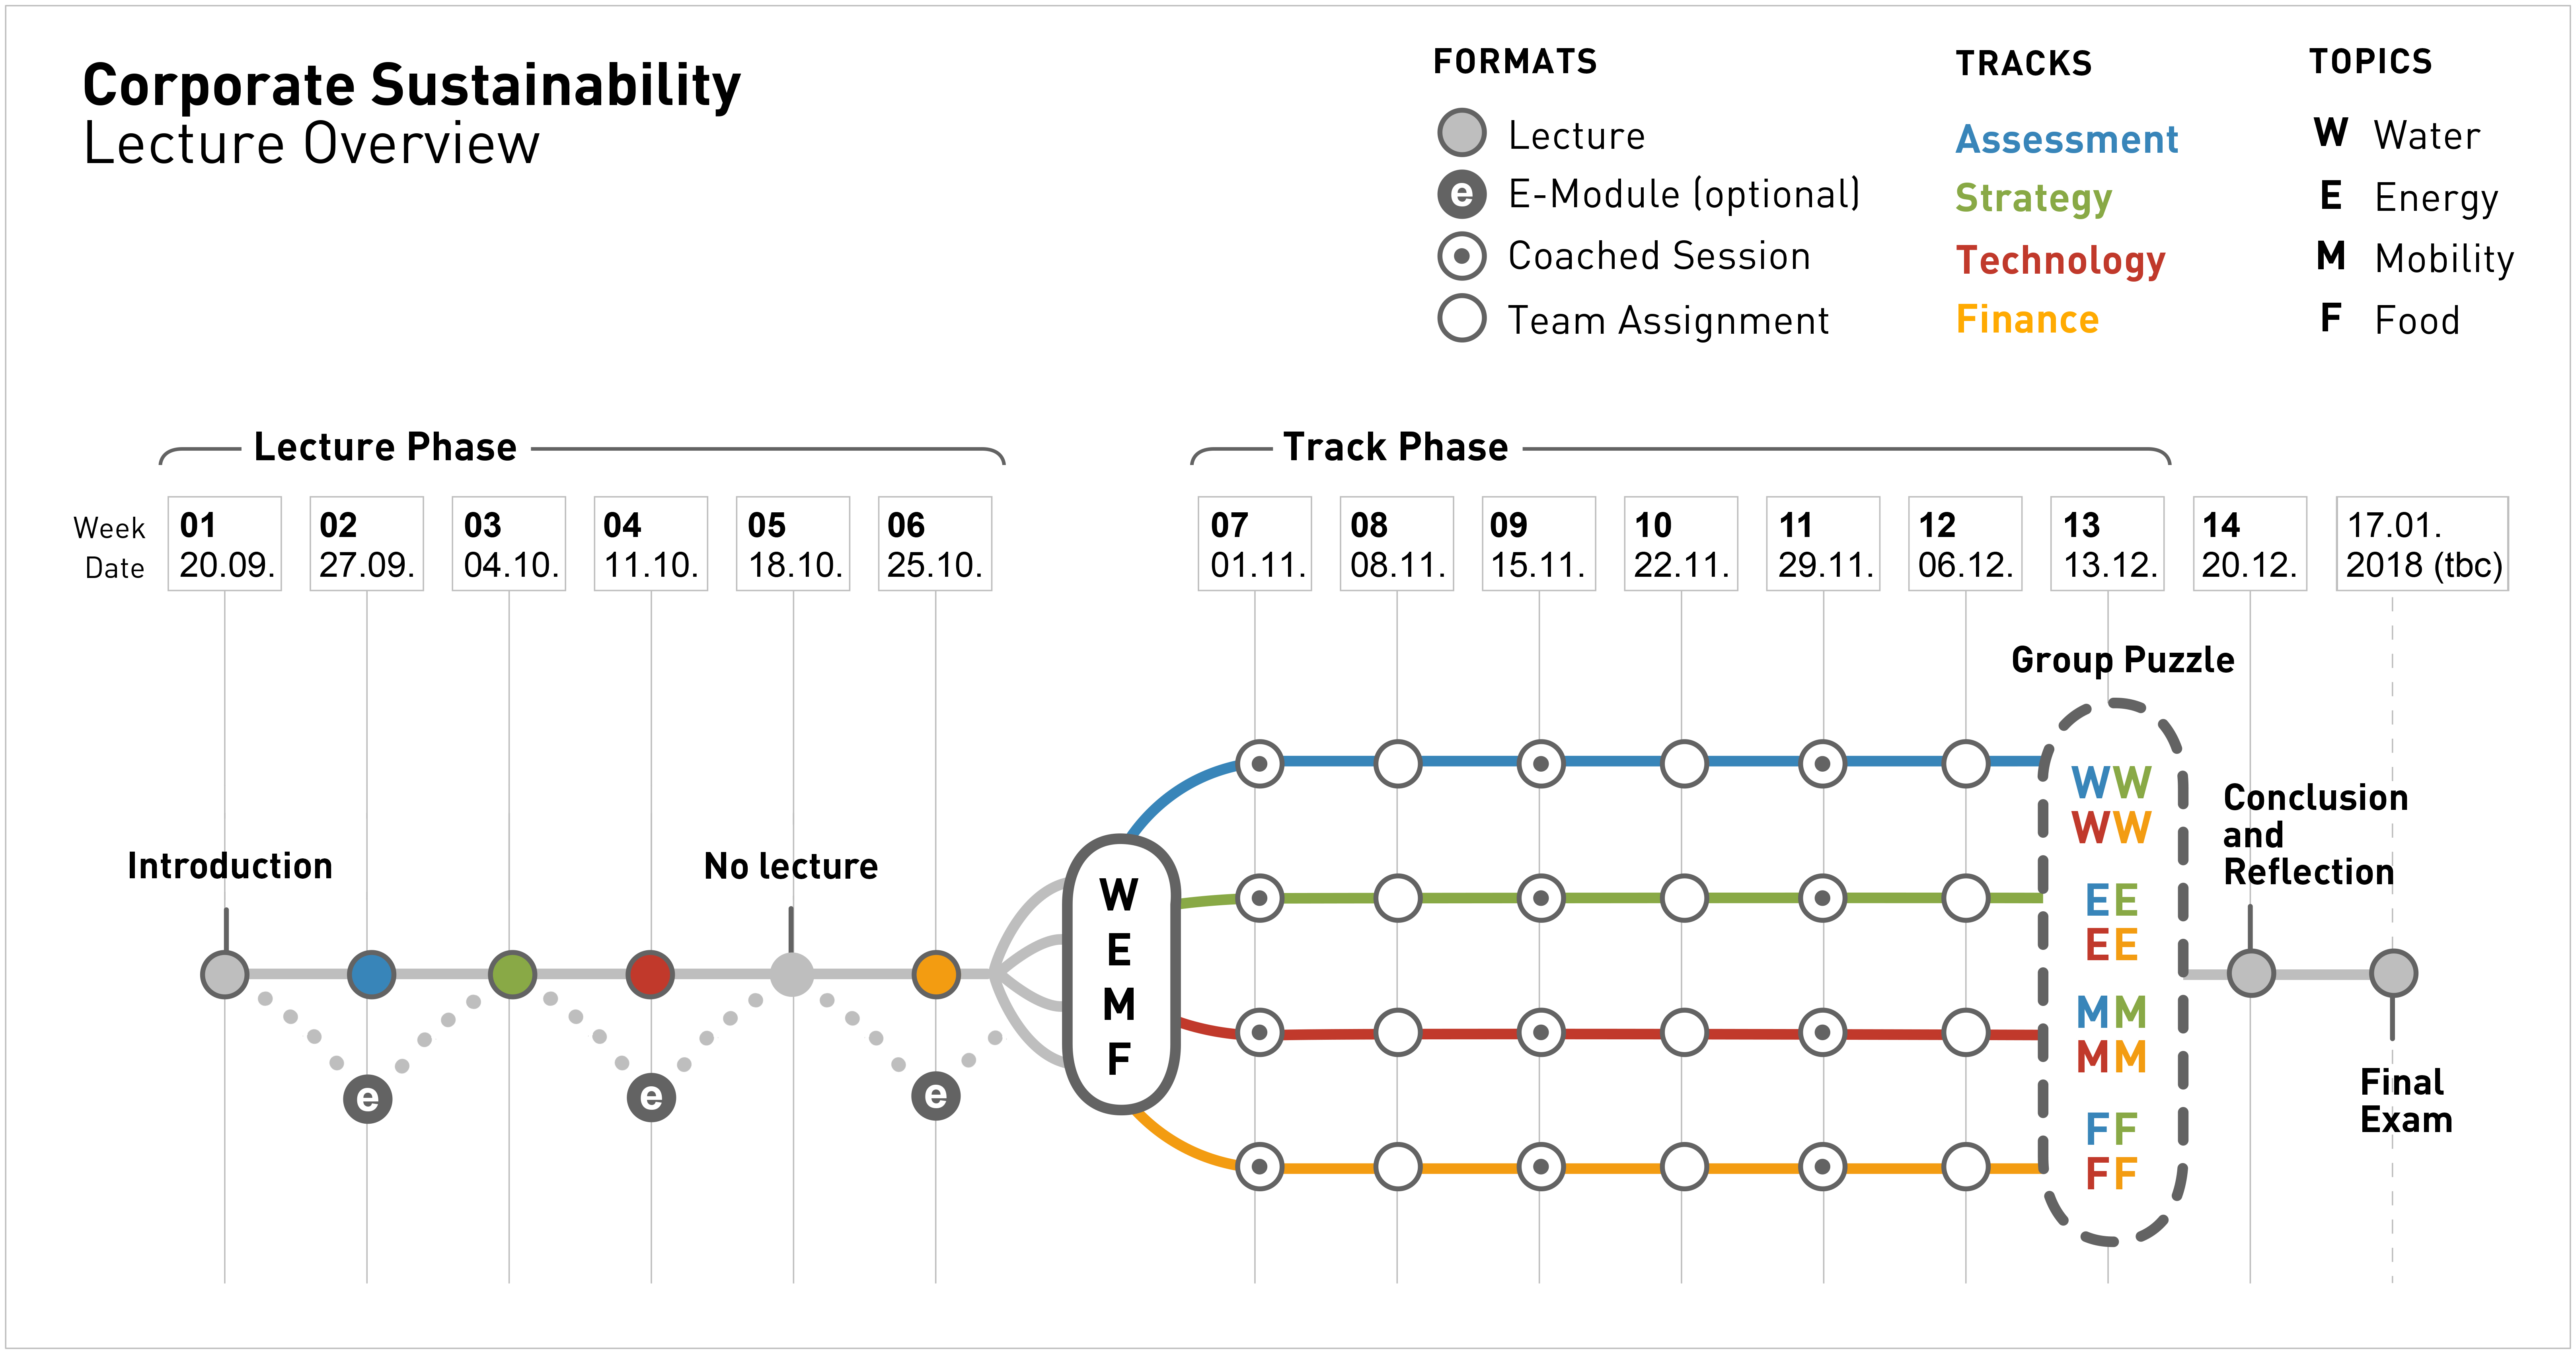Click the Final Exam node
2576x1354 pixels.
click(x=2393, y=973)
